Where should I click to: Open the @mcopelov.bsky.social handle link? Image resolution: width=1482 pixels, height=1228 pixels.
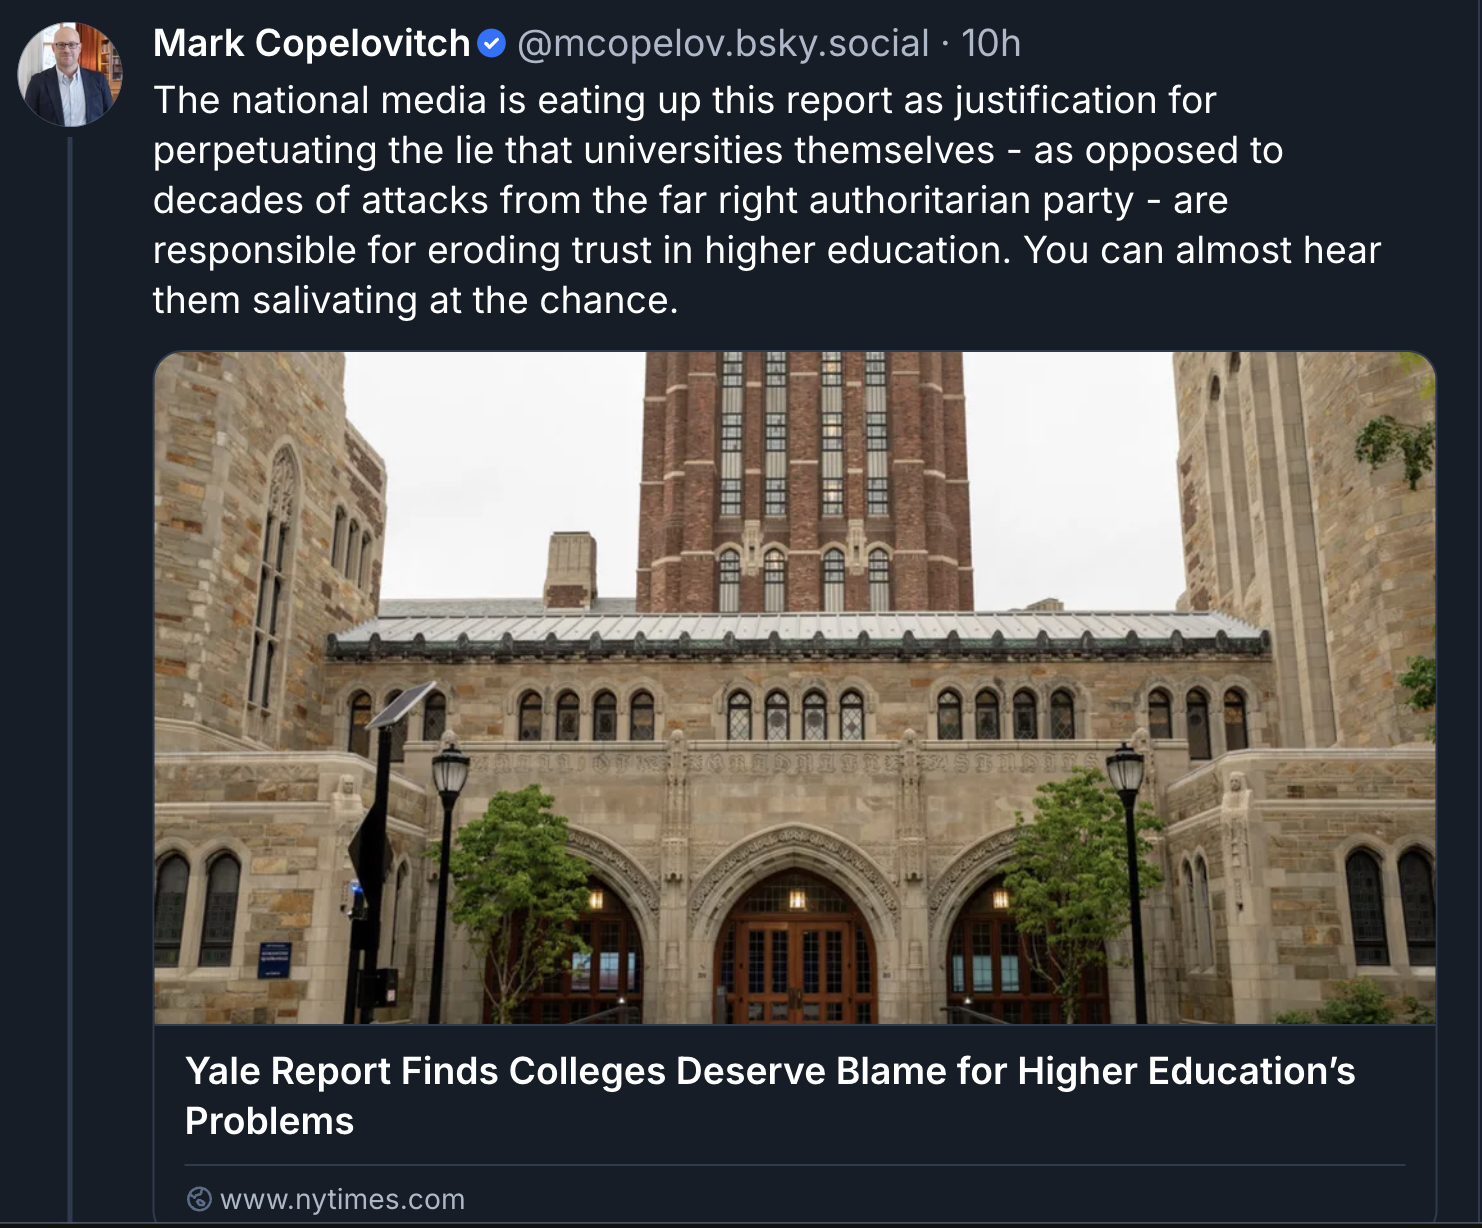pyautogui.click(x=722, y=44)
